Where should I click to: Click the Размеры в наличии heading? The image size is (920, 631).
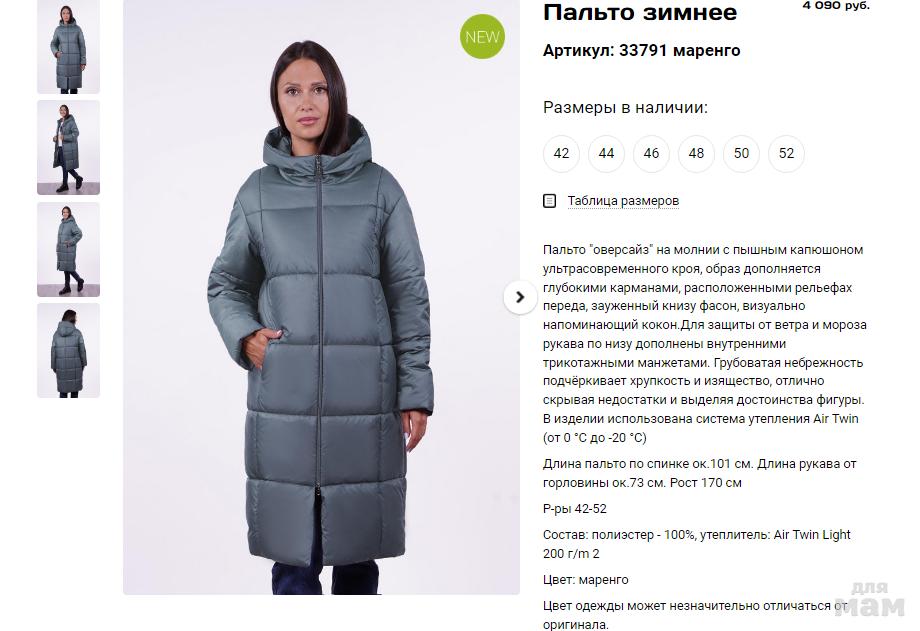pos(625,108)
